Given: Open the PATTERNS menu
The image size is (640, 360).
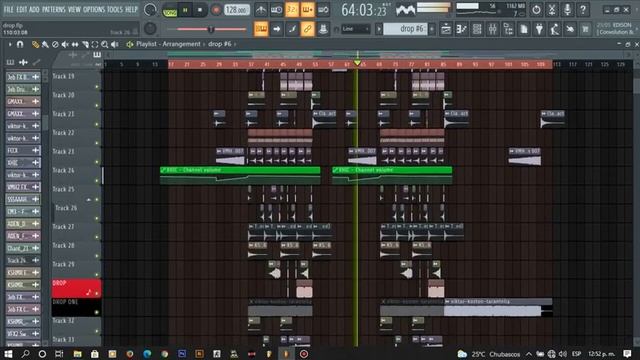Looking at the screenshot, I should pyautogui.click(x=53, y=9).
